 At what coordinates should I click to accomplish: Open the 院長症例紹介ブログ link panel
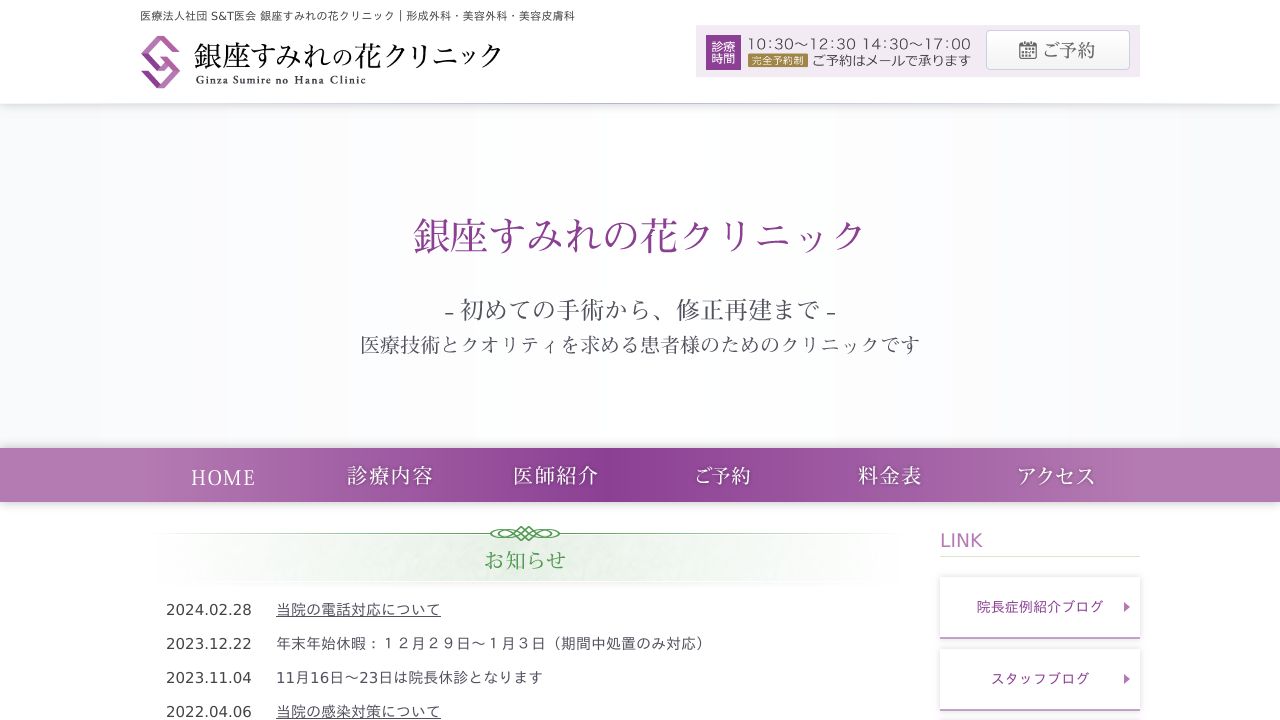point(1040,606)
